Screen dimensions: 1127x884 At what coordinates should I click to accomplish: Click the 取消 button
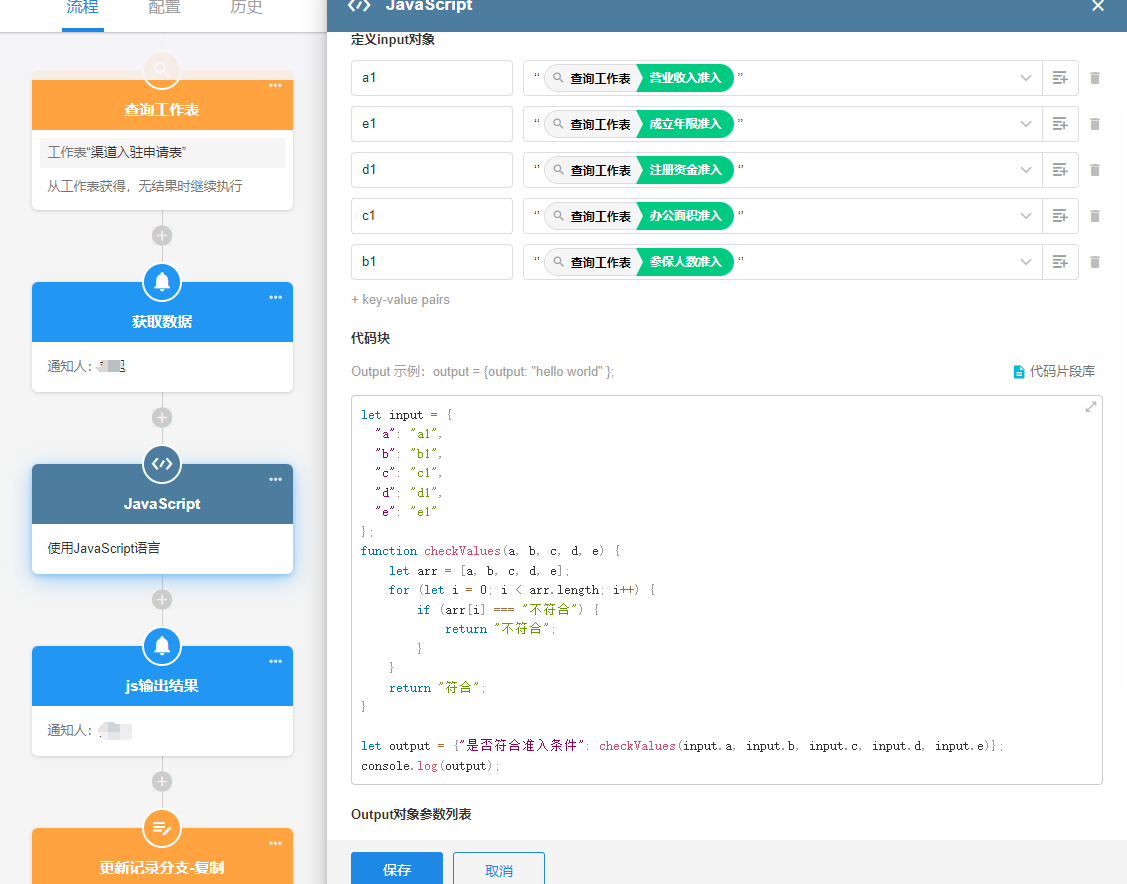click(499, 869)
